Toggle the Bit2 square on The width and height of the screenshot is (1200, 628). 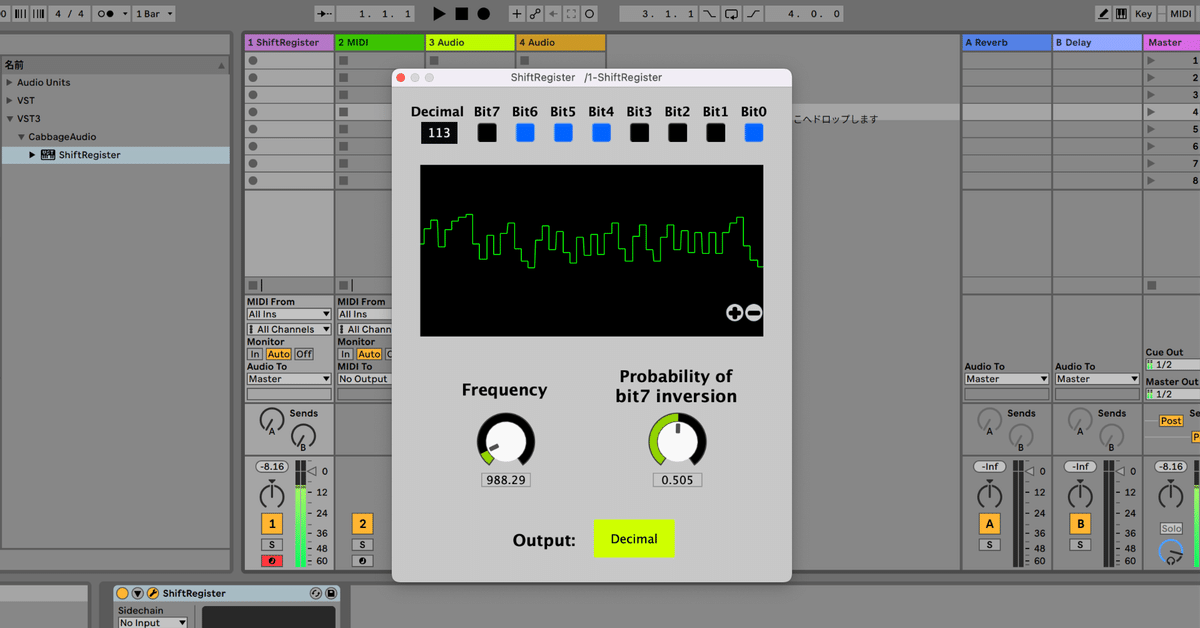[677, 132]
